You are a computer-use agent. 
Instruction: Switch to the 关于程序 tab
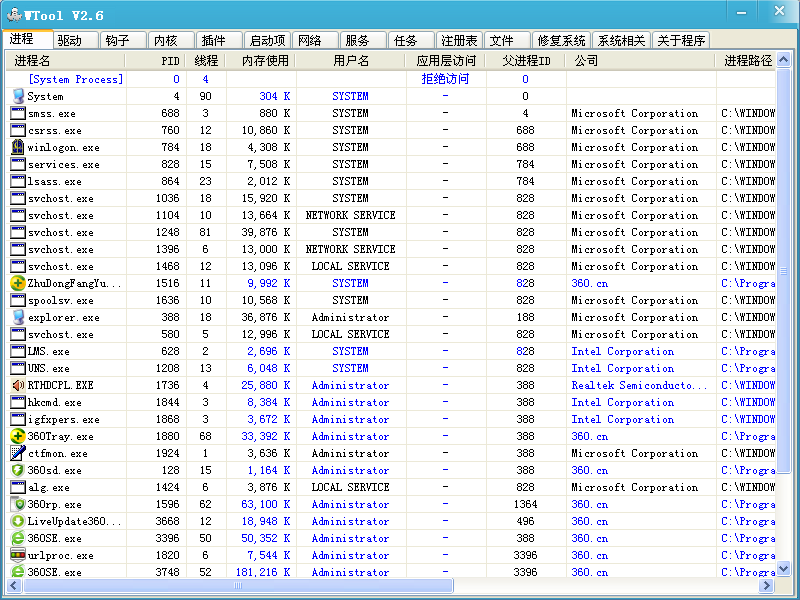tap(681, 40)
